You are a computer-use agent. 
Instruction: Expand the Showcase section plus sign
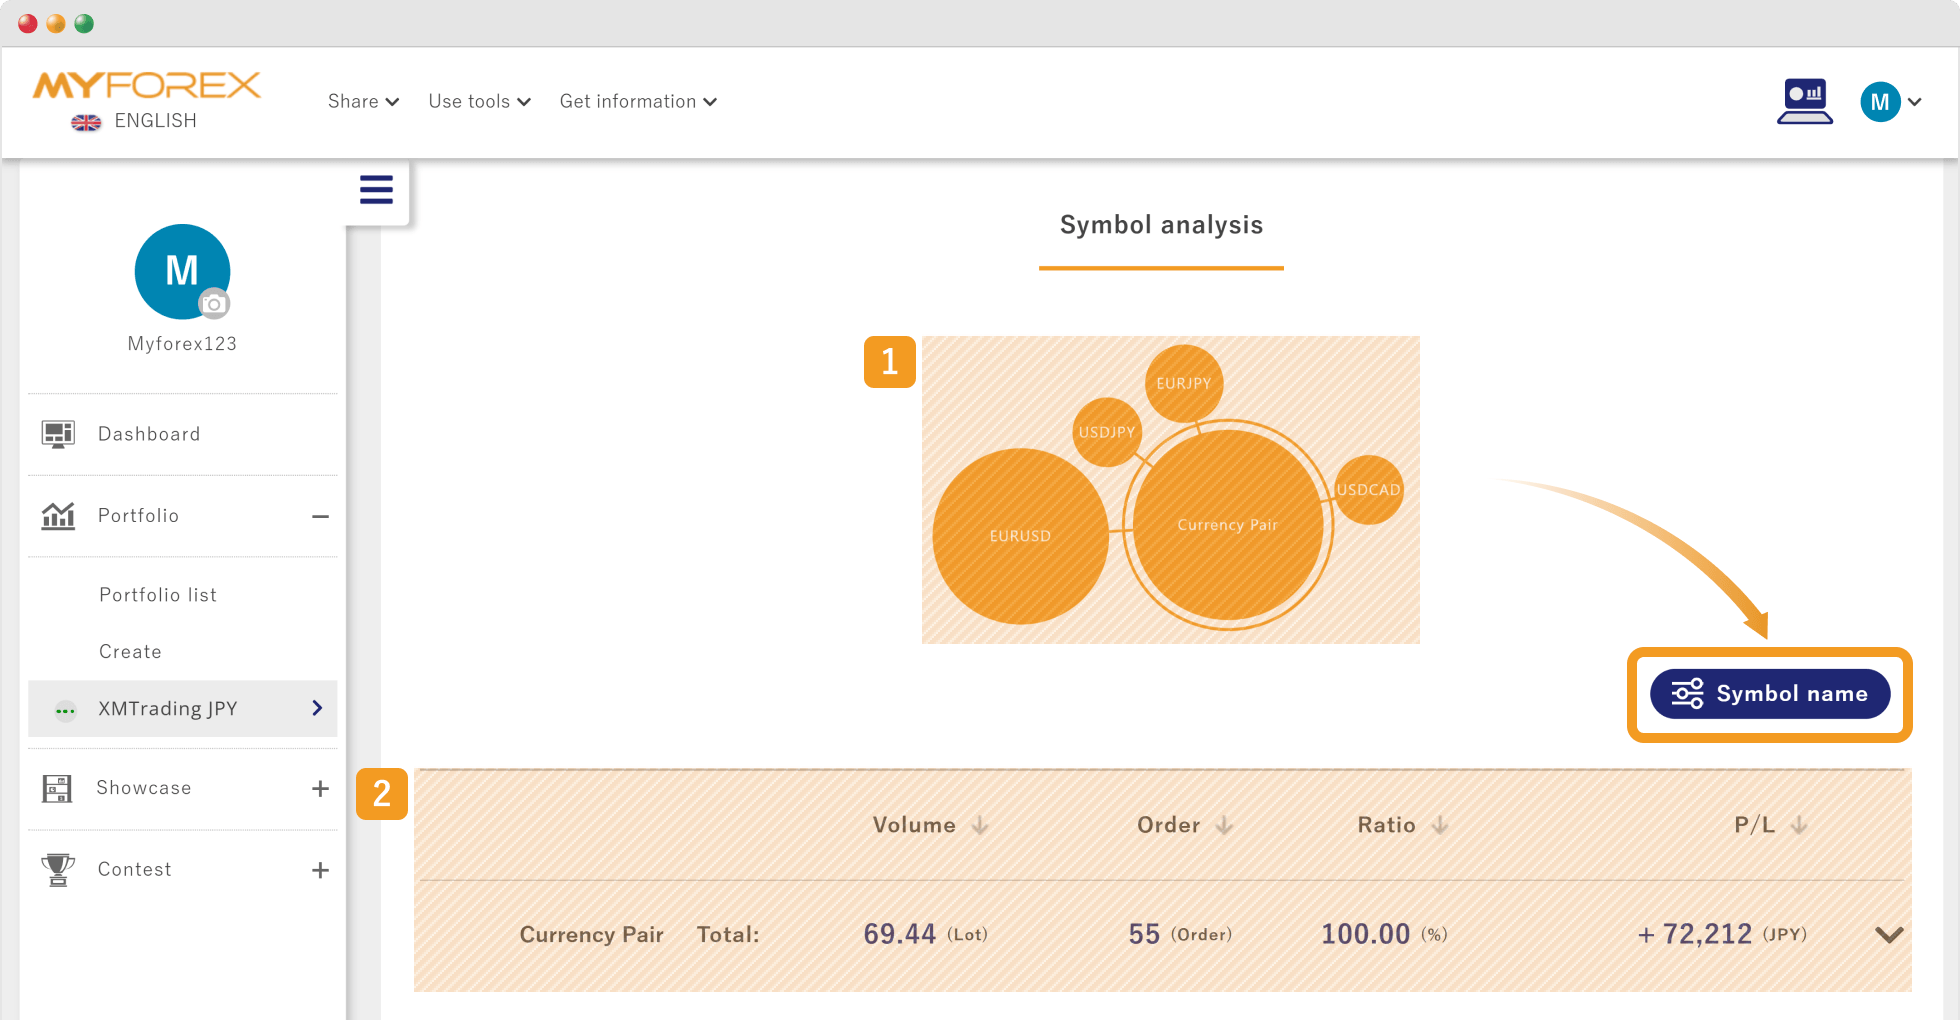click(x=320, y=789)
